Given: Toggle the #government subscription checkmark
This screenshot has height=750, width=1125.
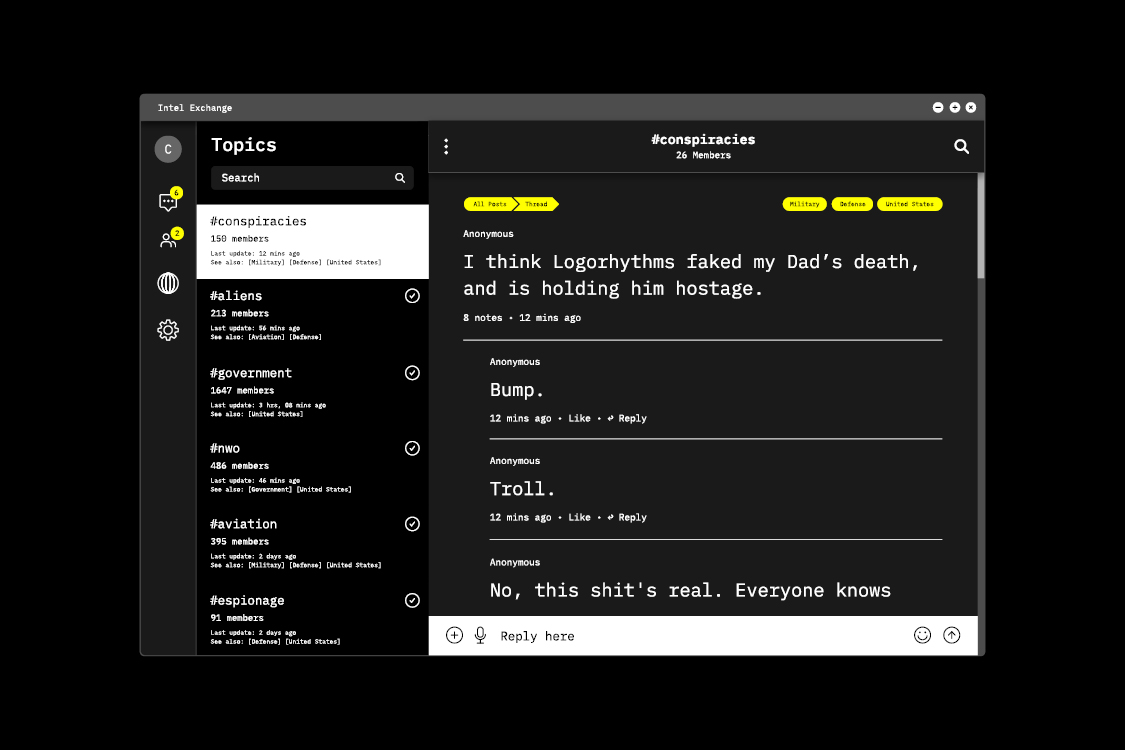Looking at the screenshot, I should point(412,372).
